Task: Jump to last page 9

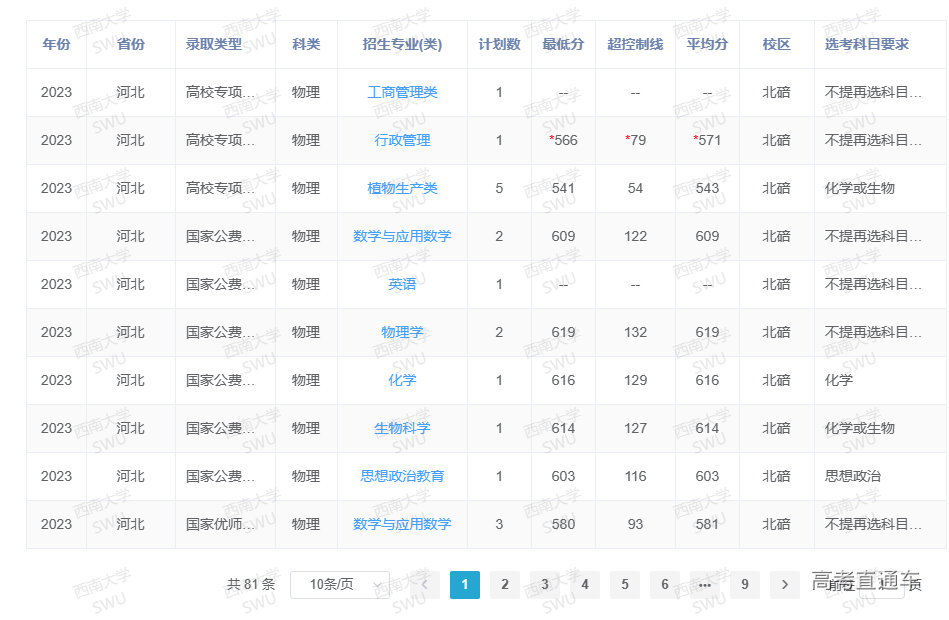Action: [x=745, y=585]
